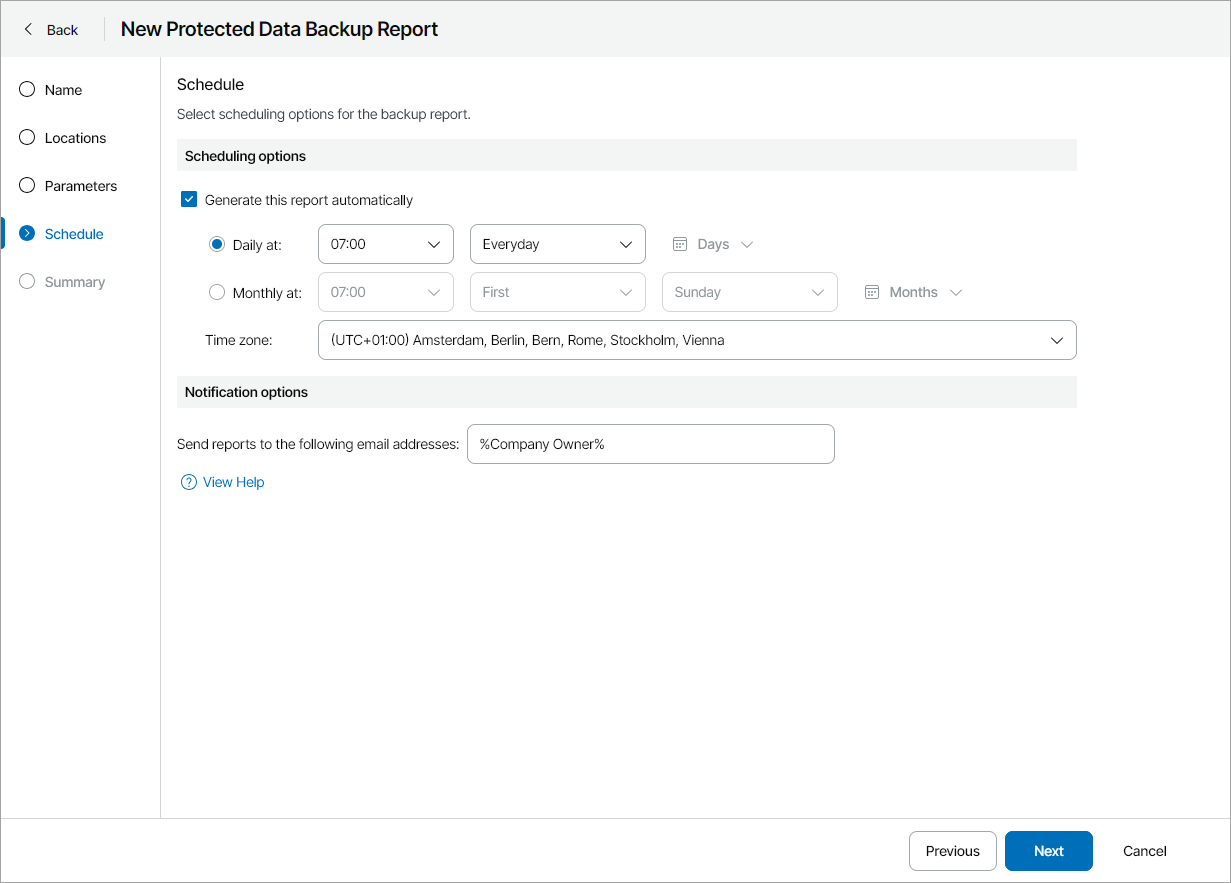Uncheck Generate this report automatically
This screenshot has width=1231, height=883.
point(189,199)
